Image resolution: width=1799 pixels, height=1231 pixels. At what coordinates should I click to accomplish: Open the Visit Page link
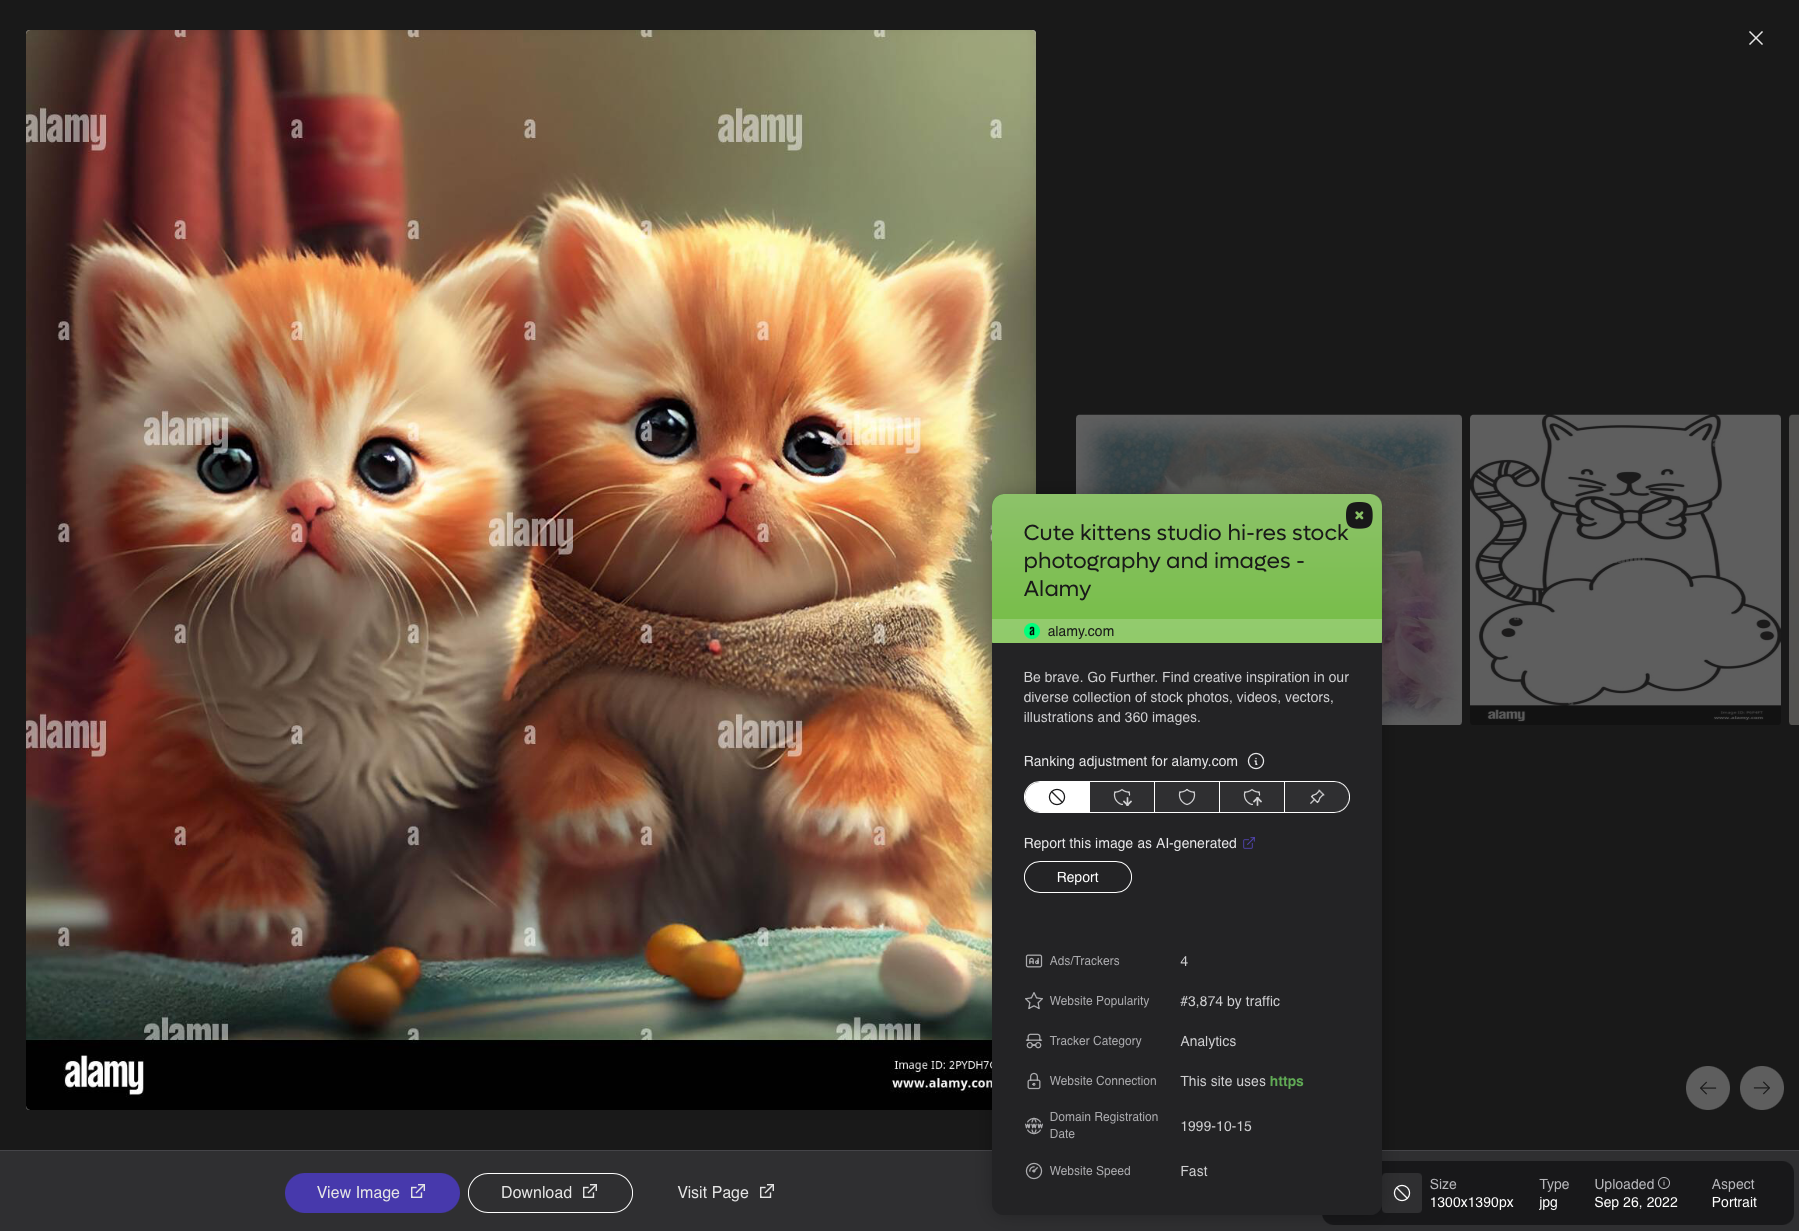[725, 1192]
